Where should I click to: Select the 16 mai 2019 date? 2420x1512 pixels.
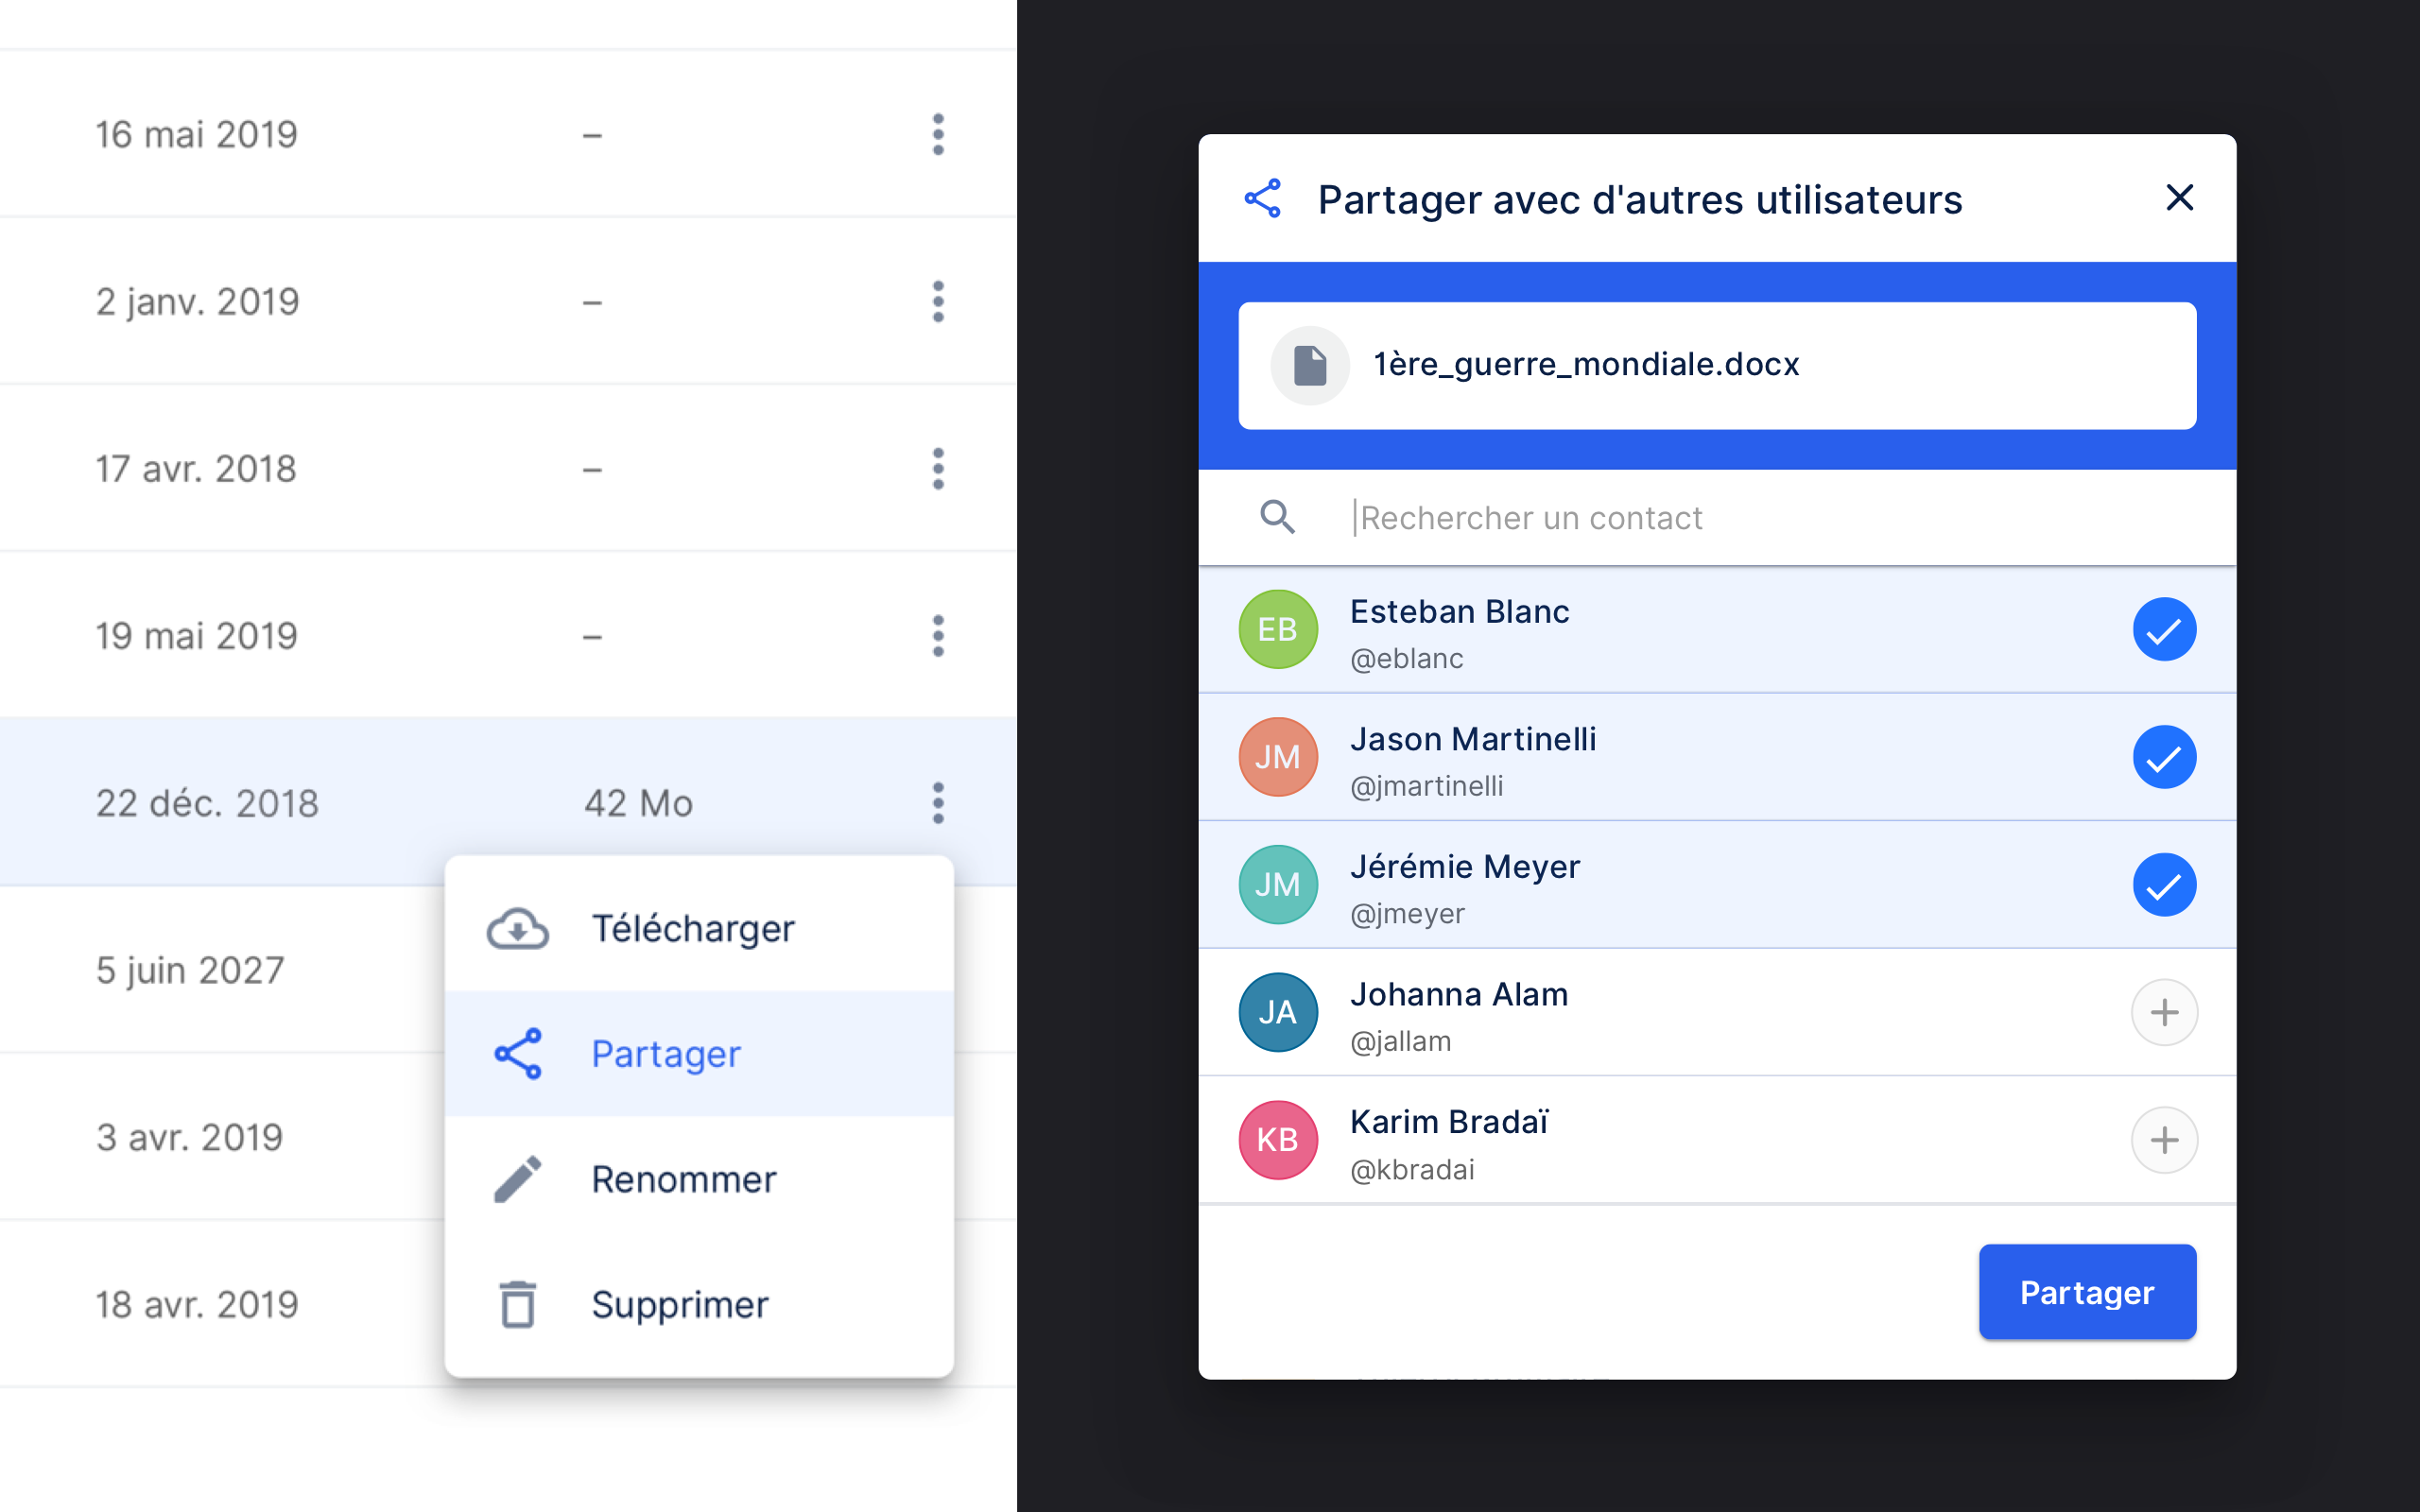[197, 134]
